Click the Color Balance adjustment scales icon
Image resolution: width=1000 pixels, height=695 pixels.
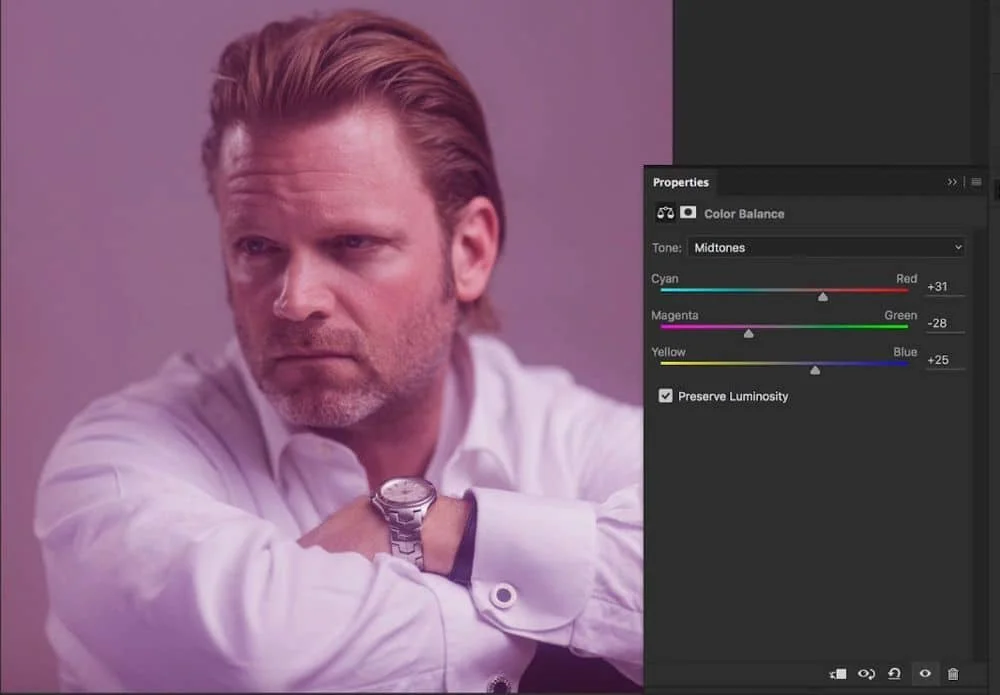(665, 213)
